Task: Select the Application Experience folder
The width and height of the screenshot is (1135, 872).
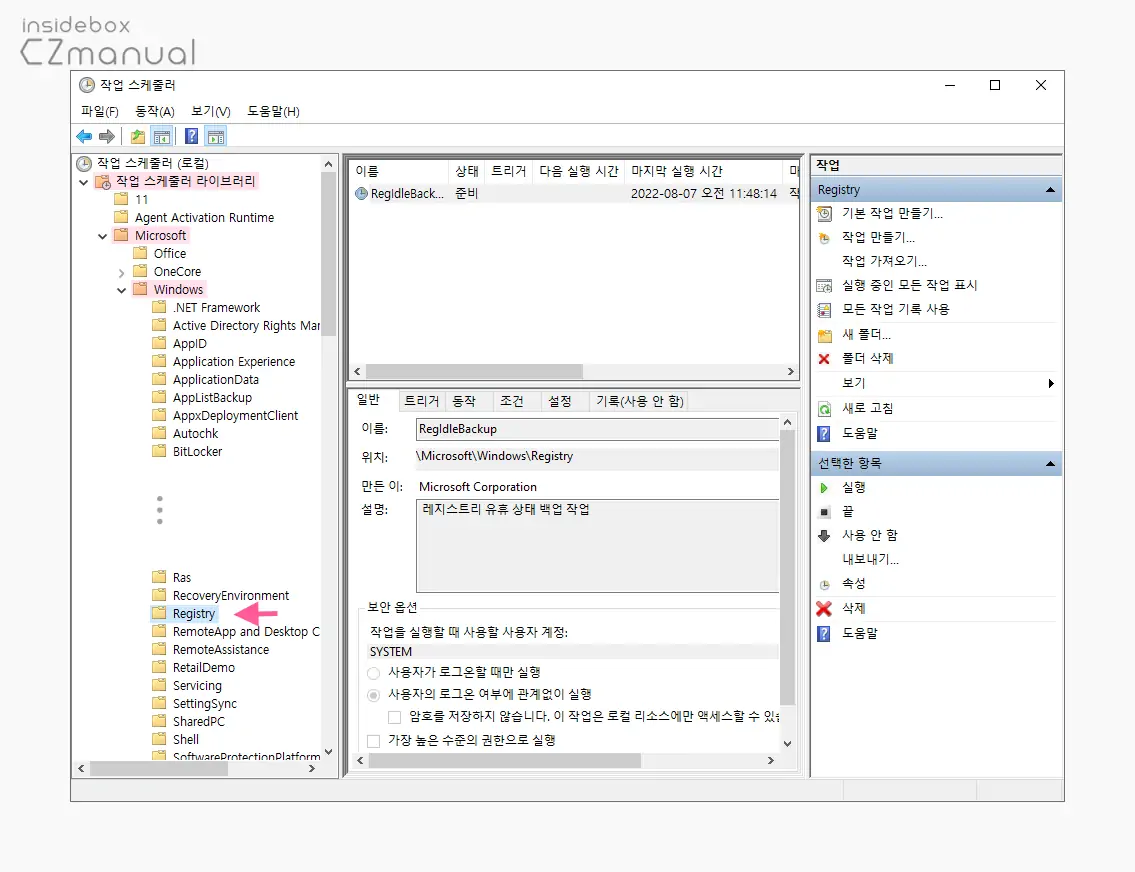Action: click(234, 361)
